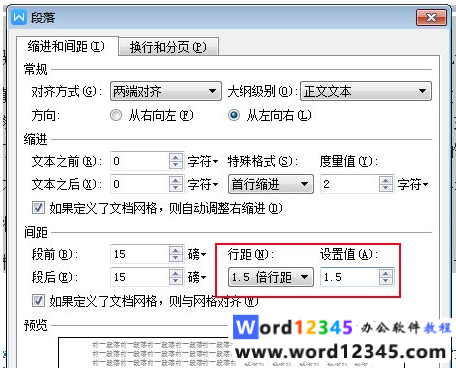456x368 pixels.
Task: Open the 大纲级别 outline level dropdown
Action: 366,91
